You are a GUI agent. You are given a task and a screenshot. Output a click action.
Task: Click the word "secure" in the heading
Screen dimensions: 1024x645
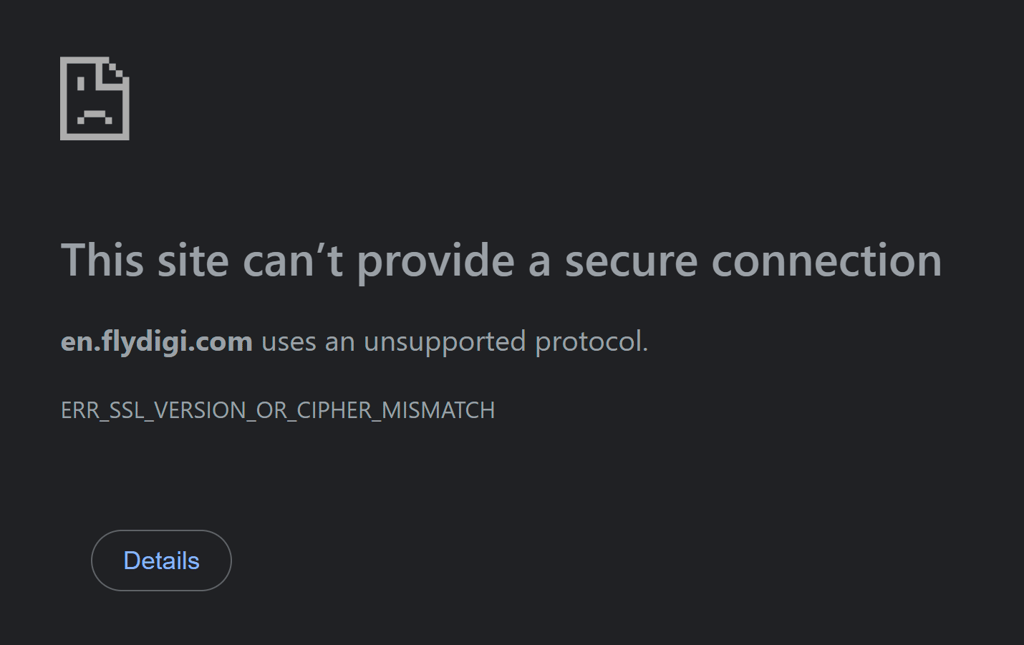coord(631,261)
